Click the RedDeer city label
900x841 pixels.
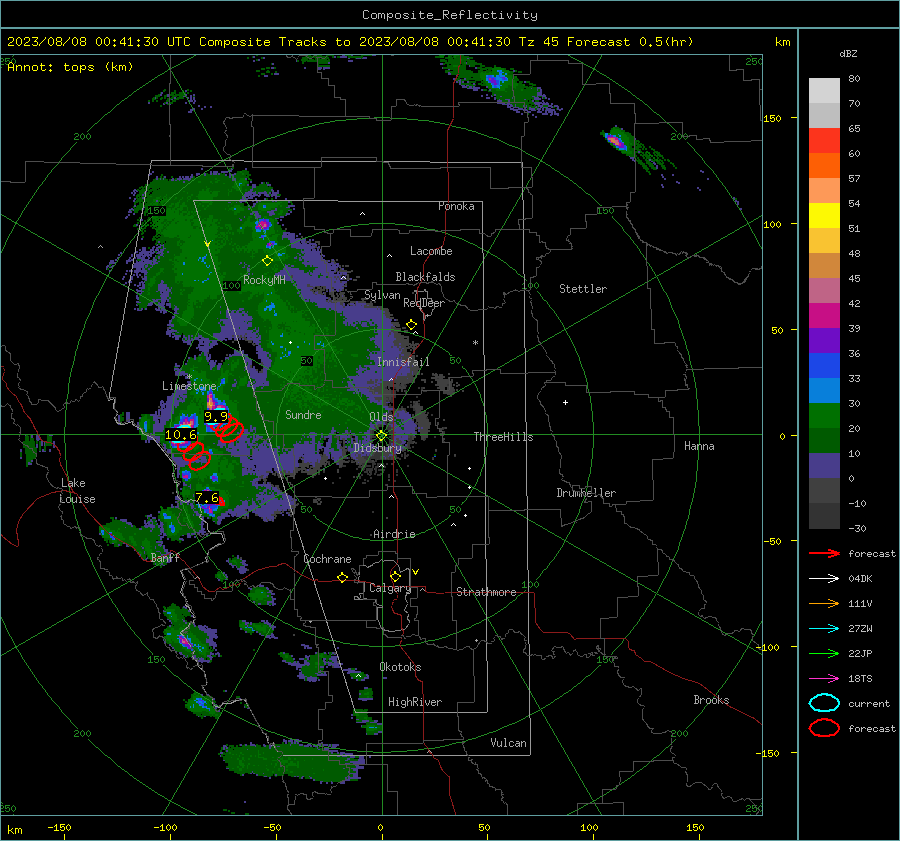click(x=424, y=303)
